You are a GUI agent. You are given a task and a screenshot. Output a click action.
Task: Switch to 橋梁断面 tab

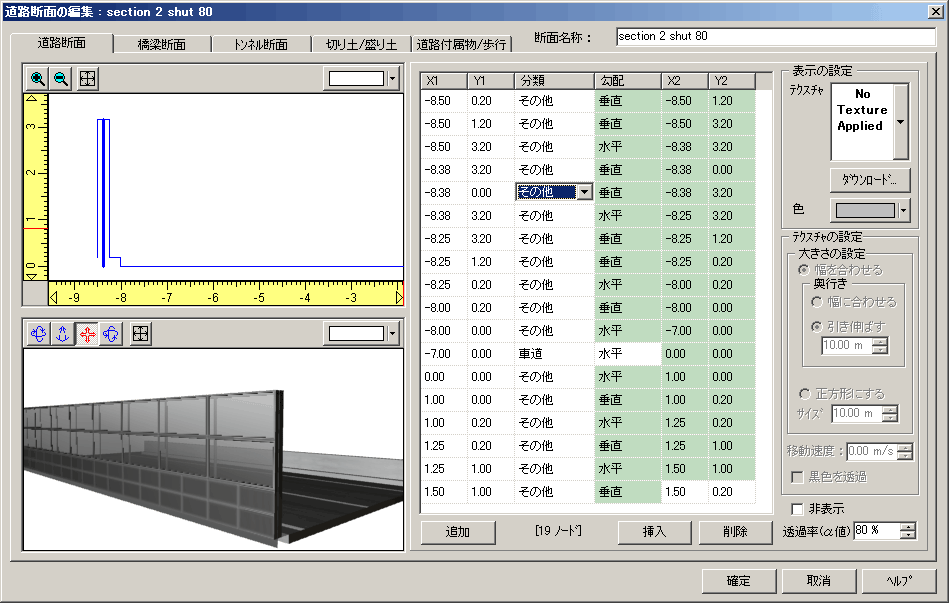point(162,44)
